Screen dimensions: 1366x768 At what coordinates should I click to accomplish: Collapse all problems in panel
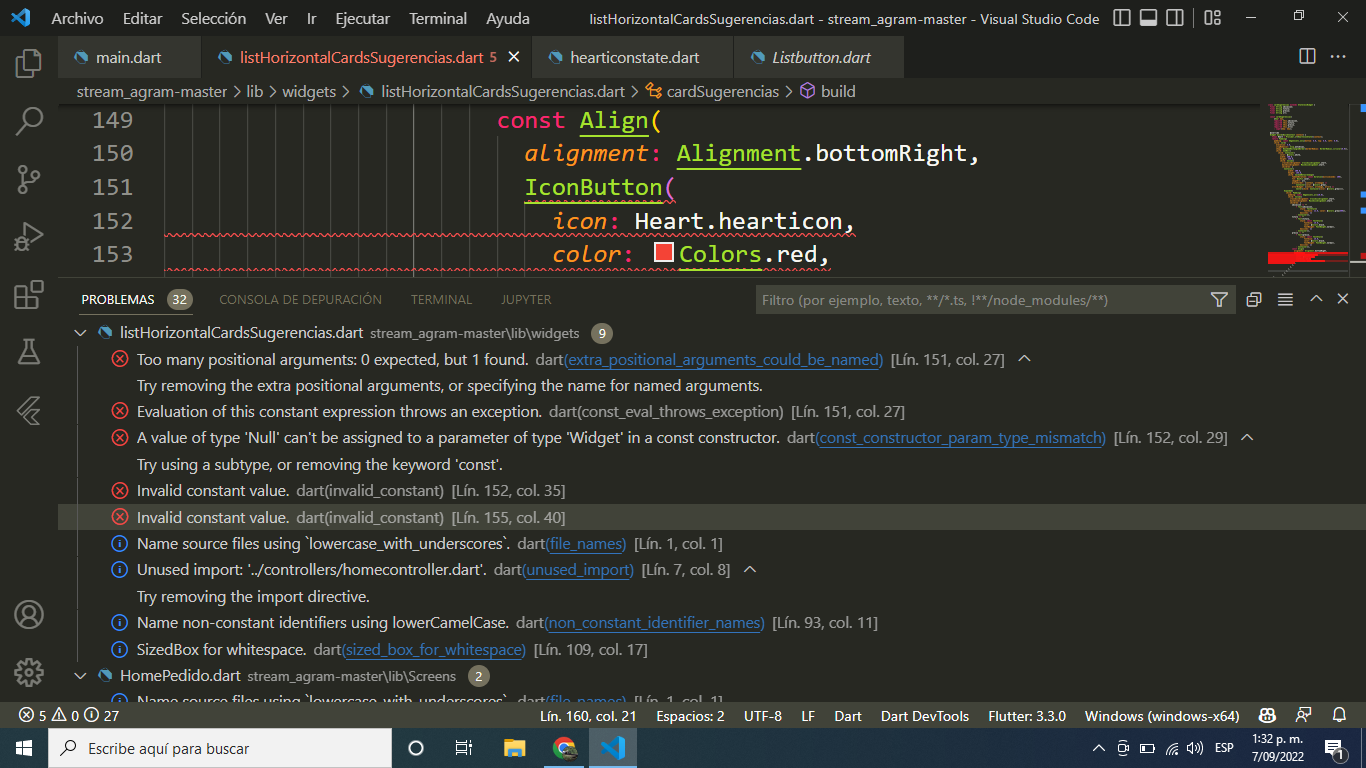(1254, 300)
